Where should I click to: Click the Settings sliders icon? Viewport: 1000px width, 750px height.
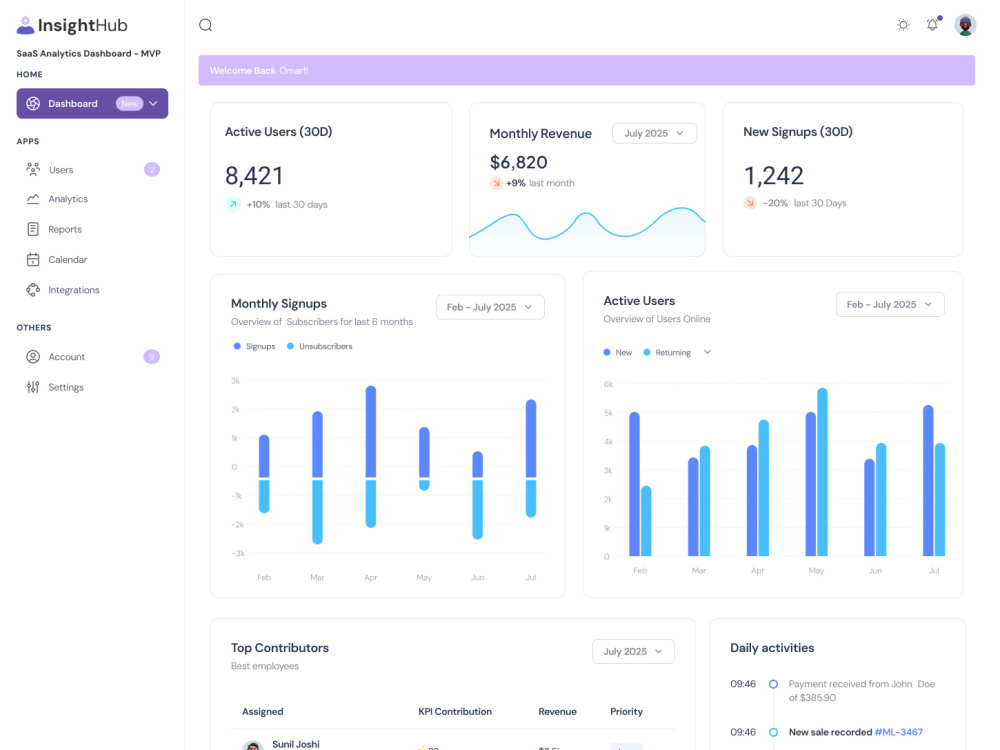coord(33,387)
